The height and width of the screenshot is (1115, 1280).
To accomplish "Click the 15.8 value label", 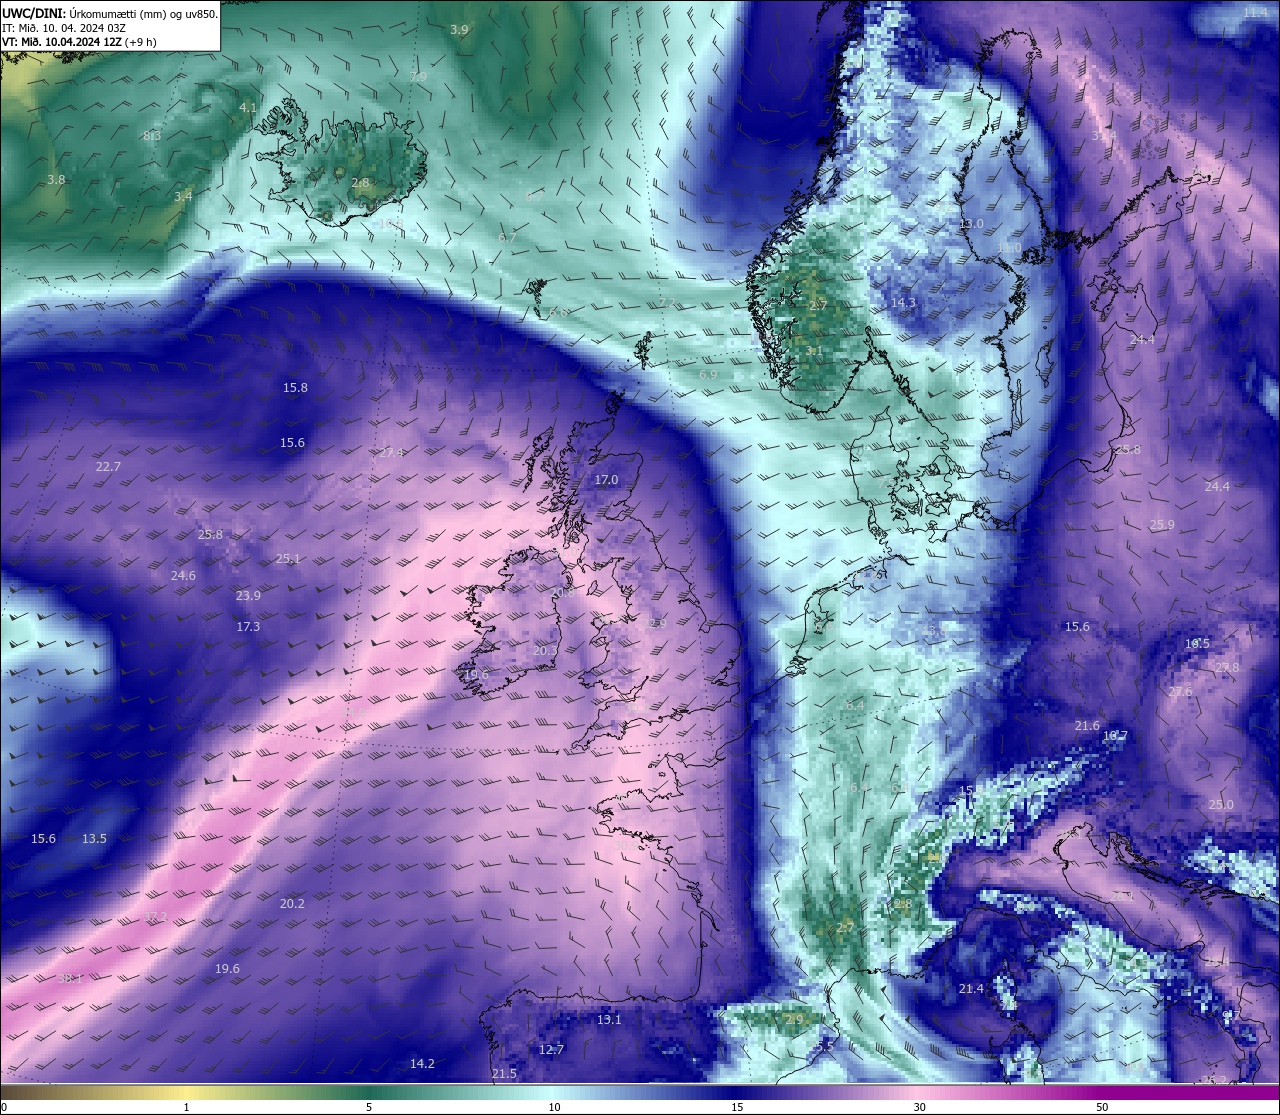I will [295, 388].
